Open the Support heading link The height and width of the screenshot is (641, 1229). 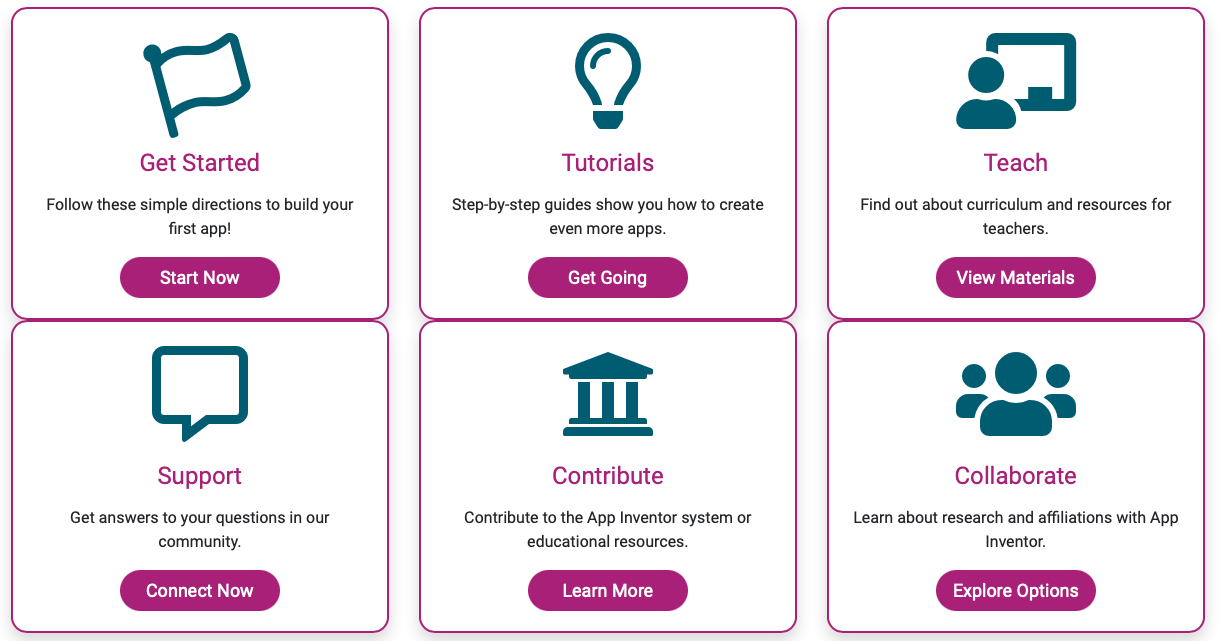point(199,476)
